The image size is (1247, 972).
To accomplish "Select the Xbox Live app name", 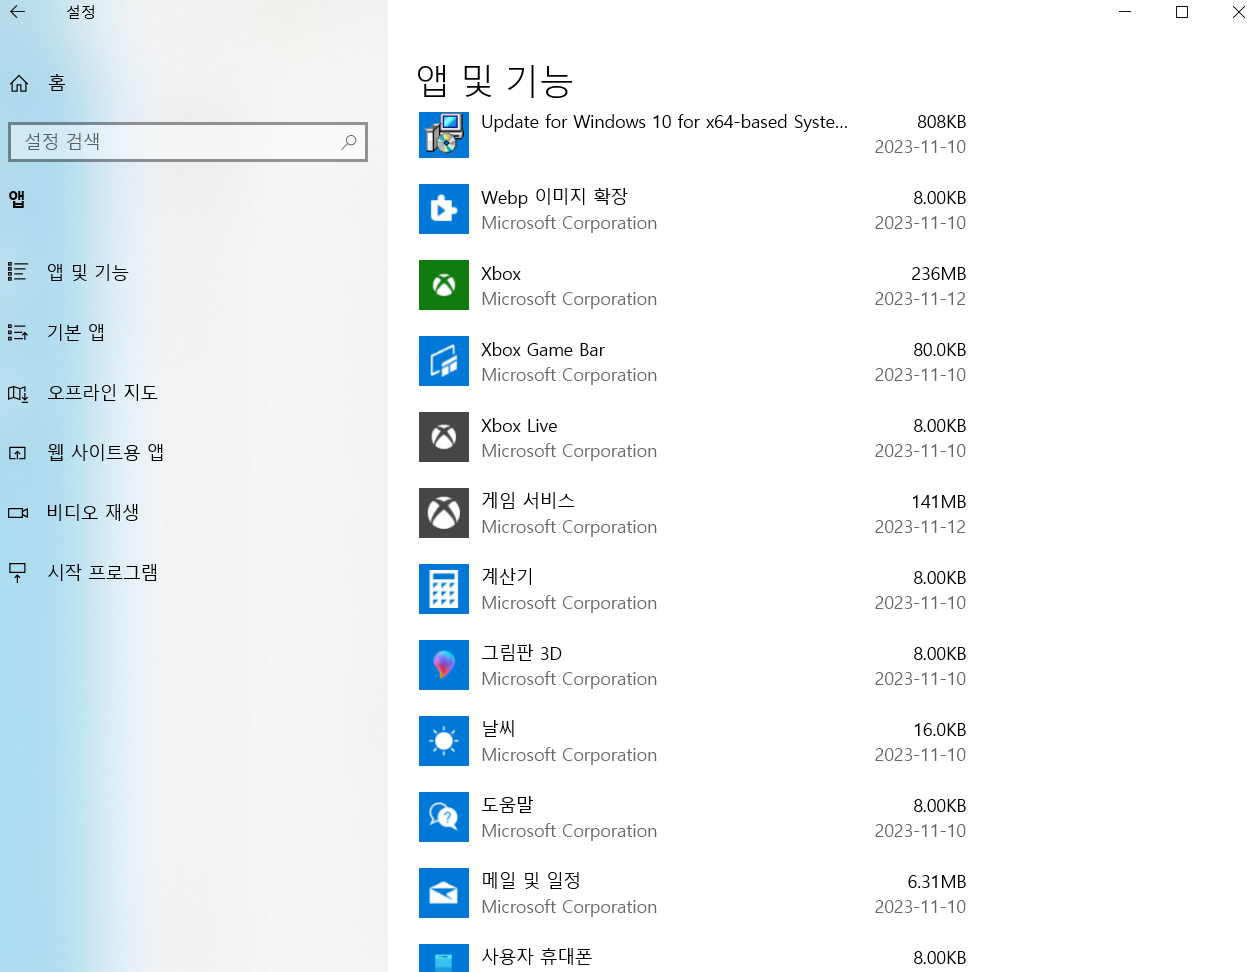I will pyautogui.click(x=519, y=426).
